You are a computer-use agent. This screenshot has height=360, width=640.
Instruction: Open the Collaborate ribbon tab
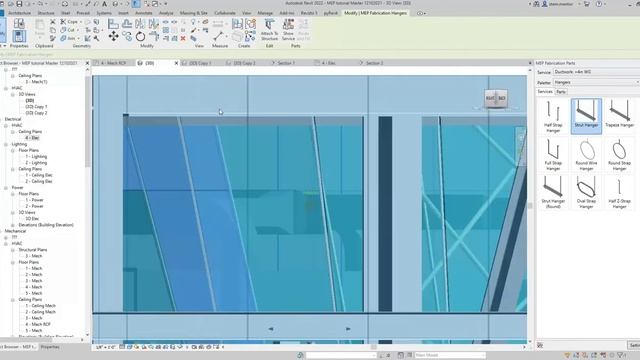click(224, 13)
